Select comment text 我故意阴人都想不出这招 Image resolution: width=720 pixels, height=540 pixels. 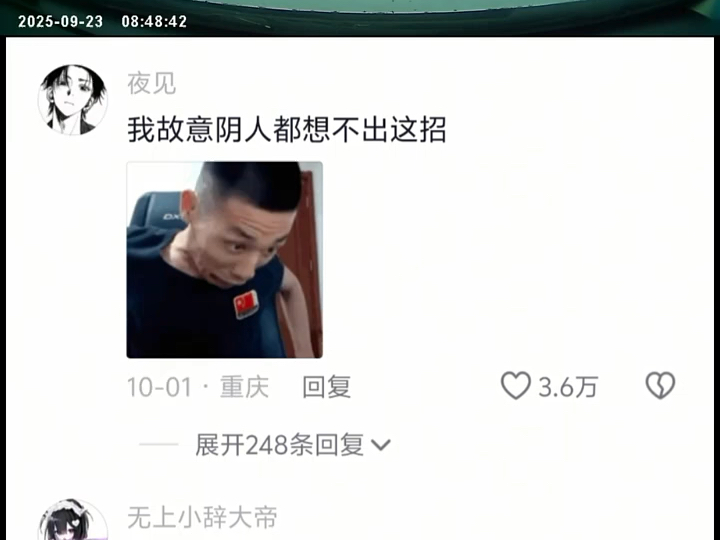coord(287,129)
